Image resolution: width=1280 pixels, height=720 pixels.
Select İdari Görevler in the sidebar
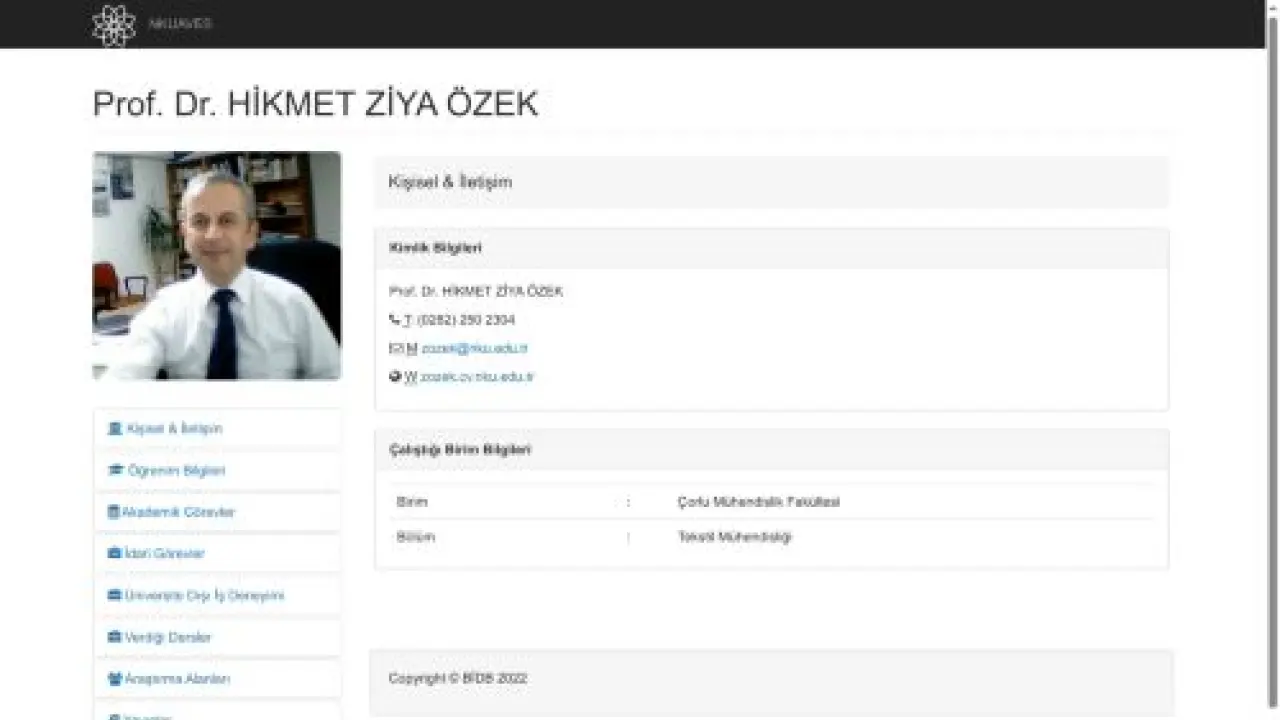(217, 554)
